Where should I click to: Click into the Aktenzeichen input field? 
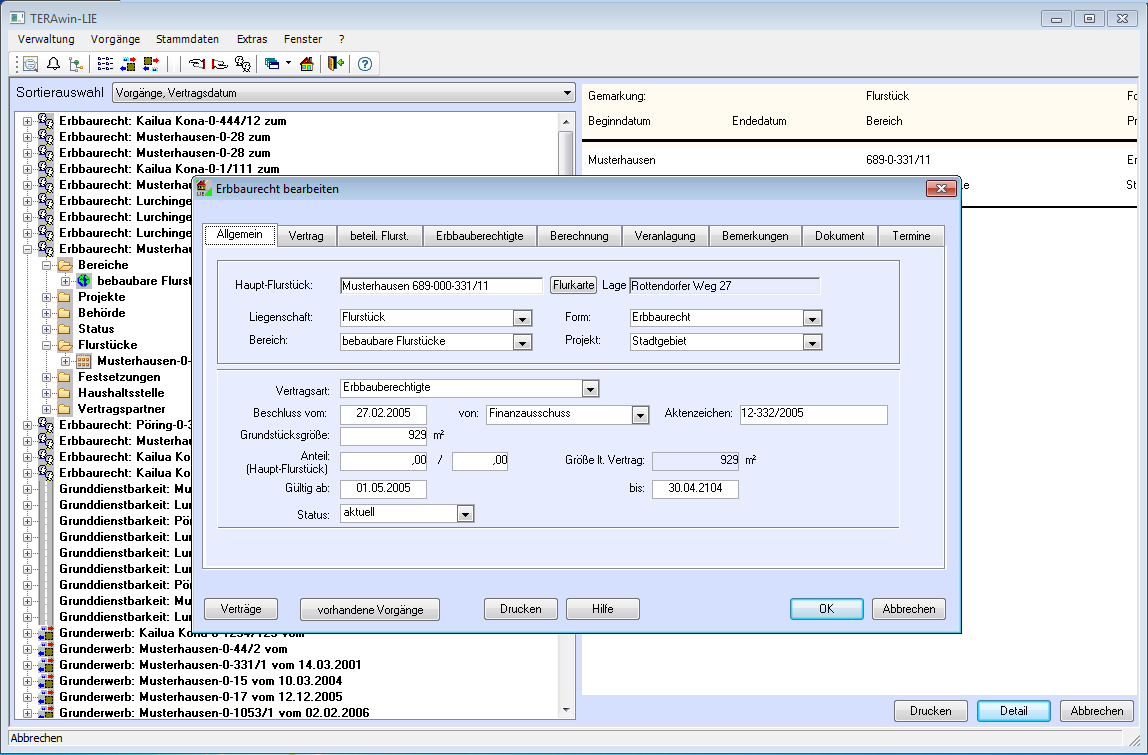point(812,415)
